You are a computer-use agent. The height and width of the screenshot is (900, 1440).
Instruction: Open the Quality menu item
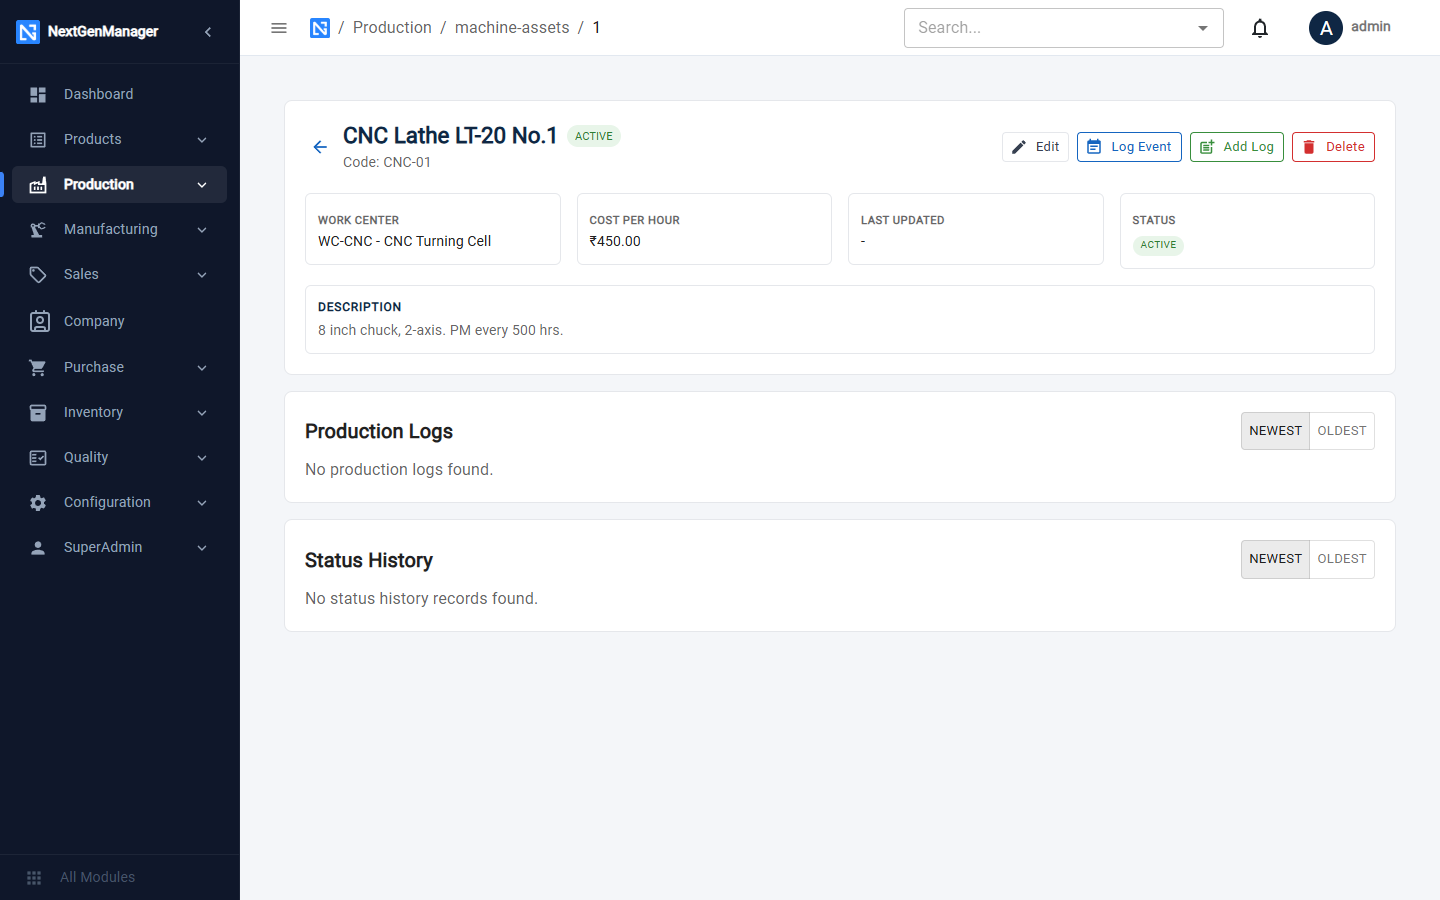coord(120,457)
